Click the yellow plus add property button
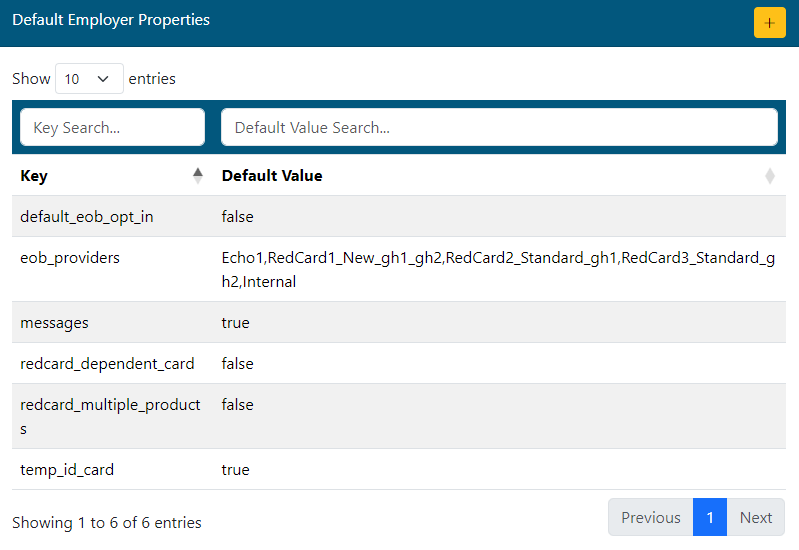Image resolution: width=799 pixels, height=550 pixels. tap(769, 23)
